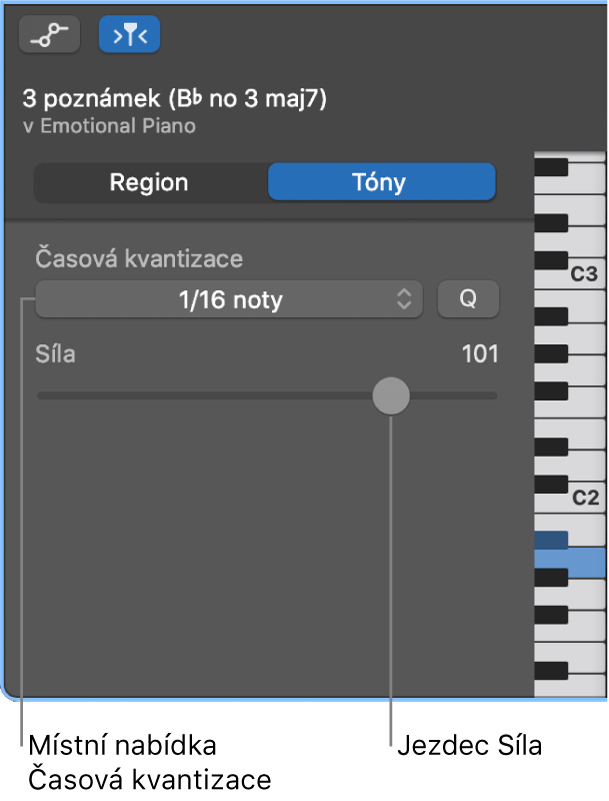Open the MIDI Draw automation icon
Screen dimensions: 609x801
[x=48, y=33]
